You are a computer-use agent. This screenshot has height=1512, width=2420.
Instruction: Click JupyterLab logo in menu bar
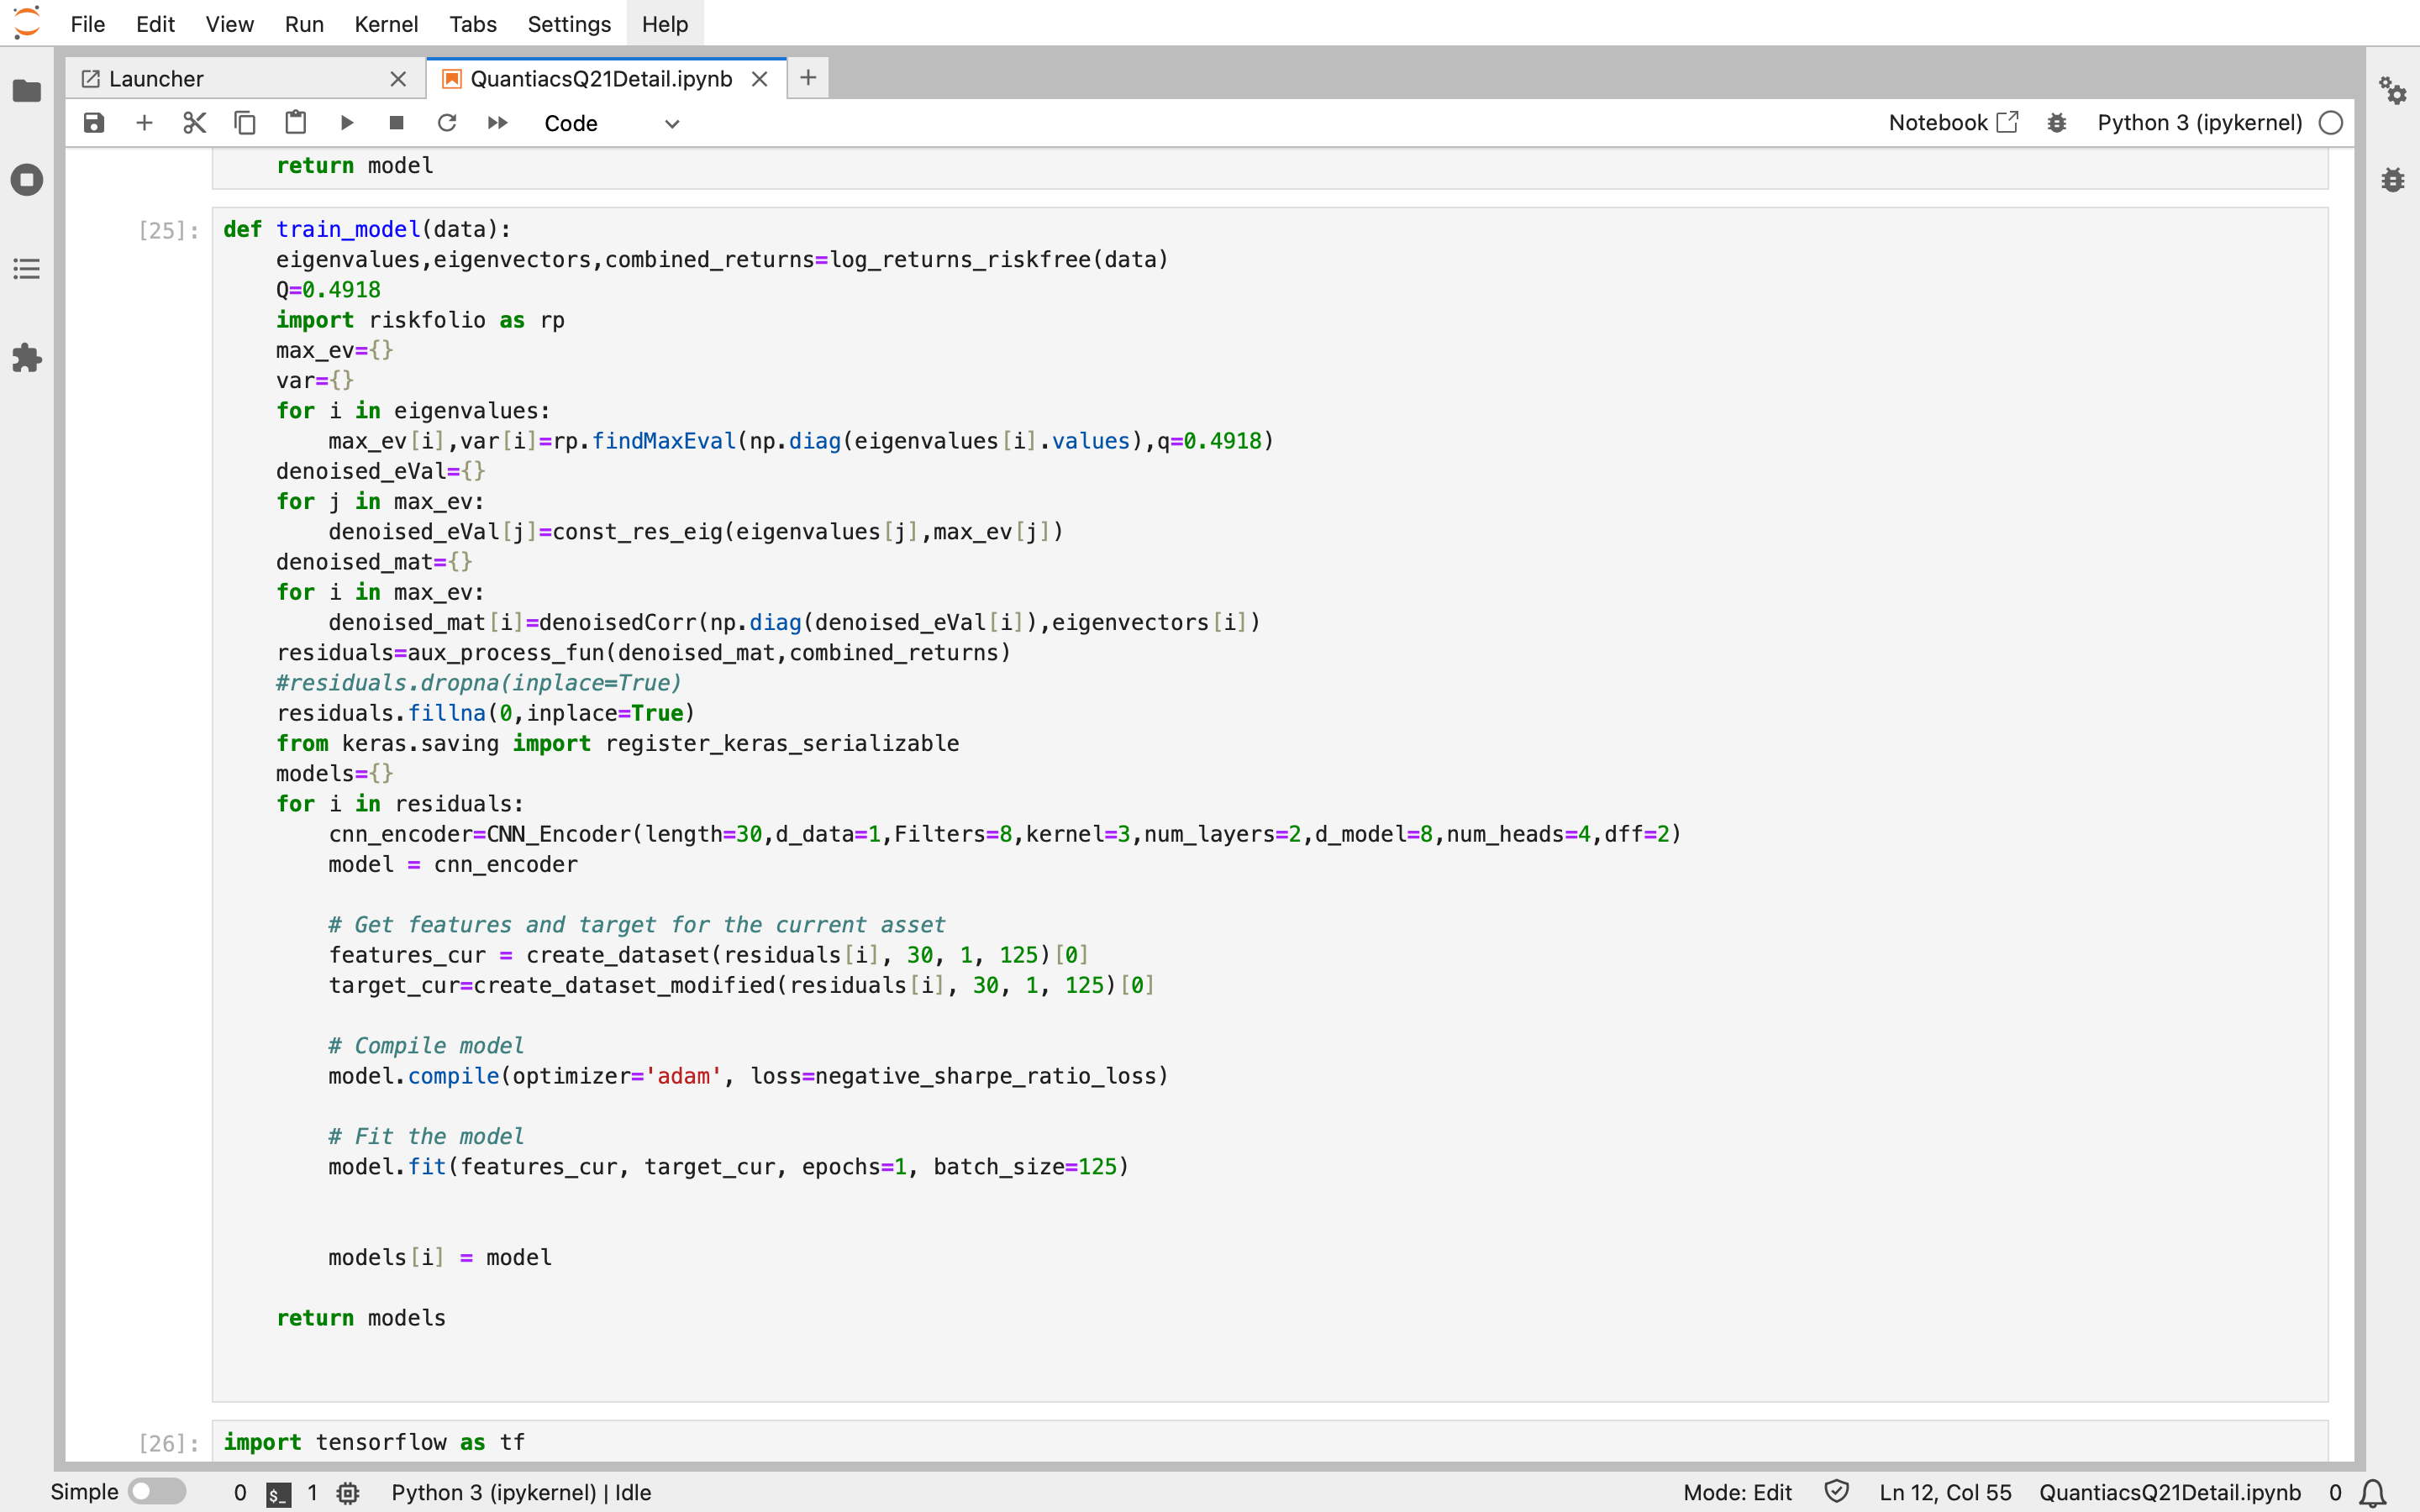click(x=27, y=22)
